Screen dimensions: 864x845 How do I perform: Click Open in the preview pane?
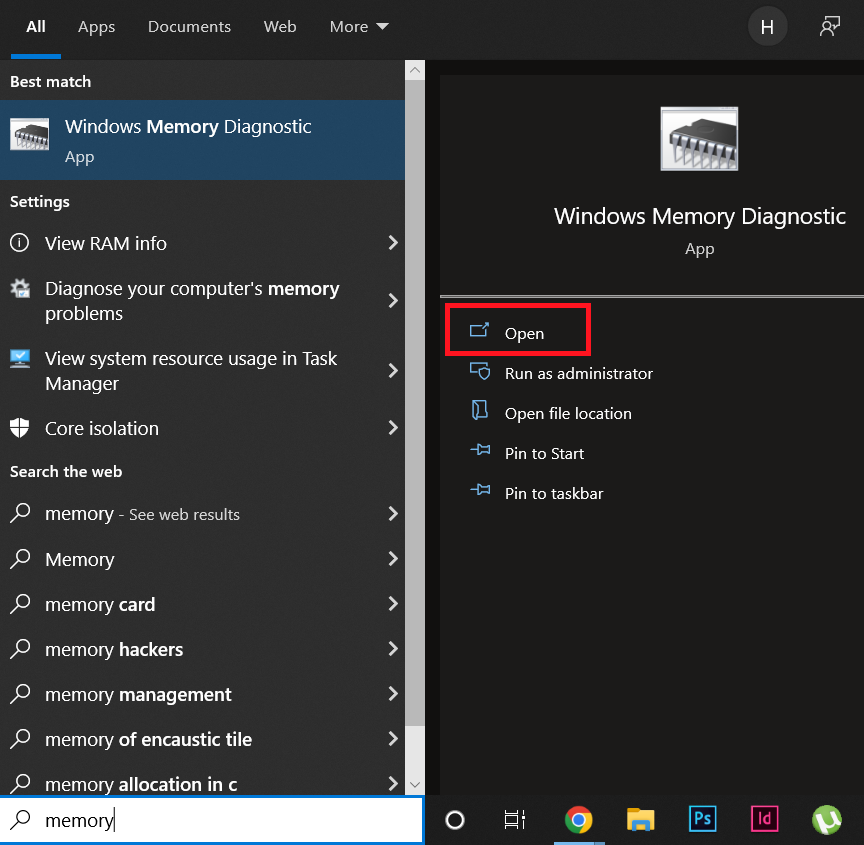(517, 330)
